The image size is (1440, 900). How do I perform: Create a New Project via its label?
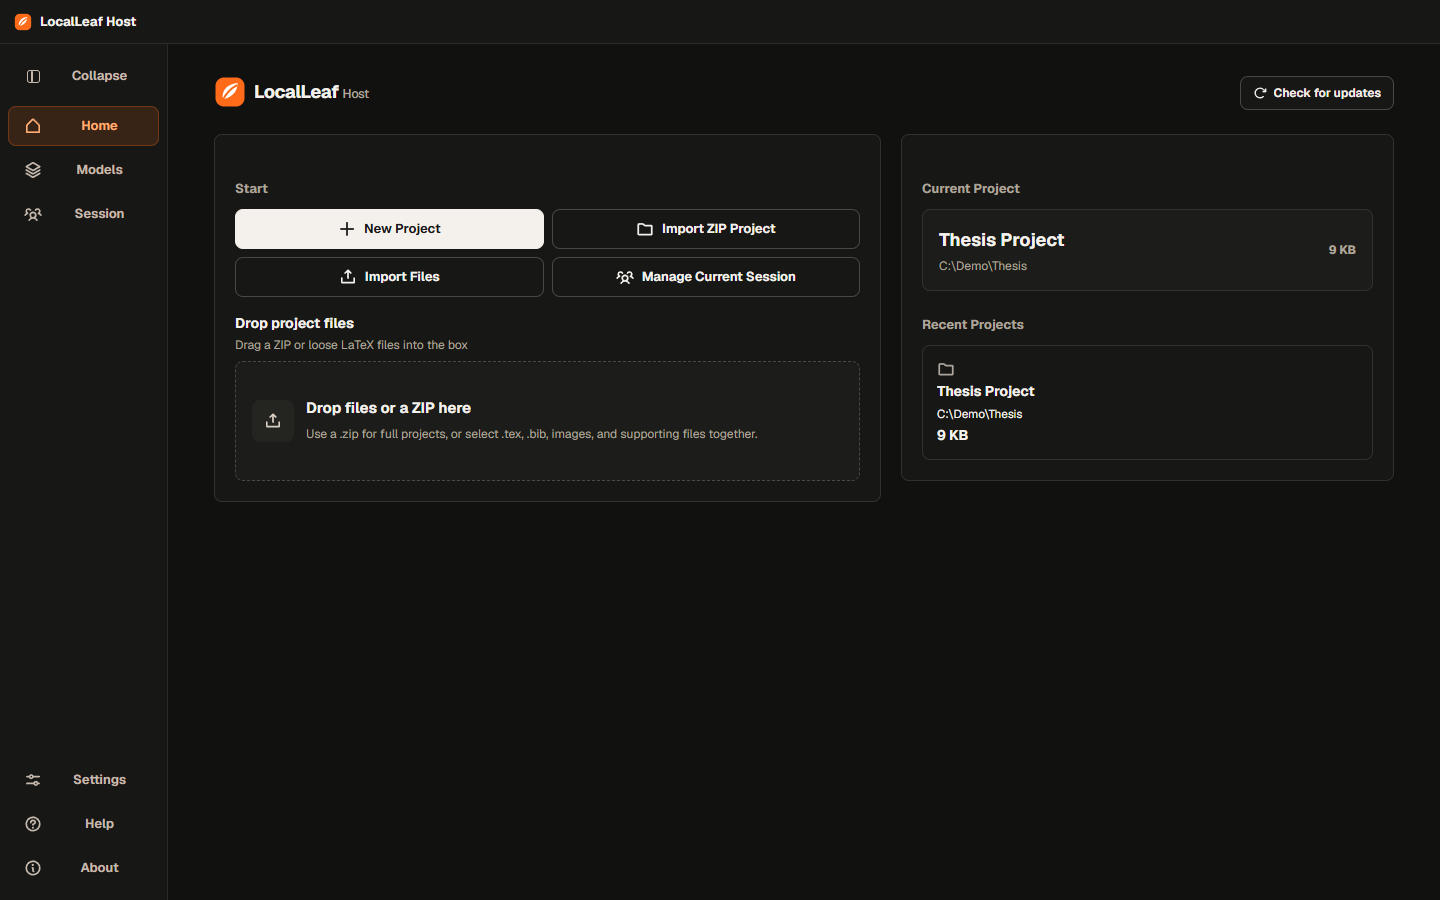(x=402, y=229)
